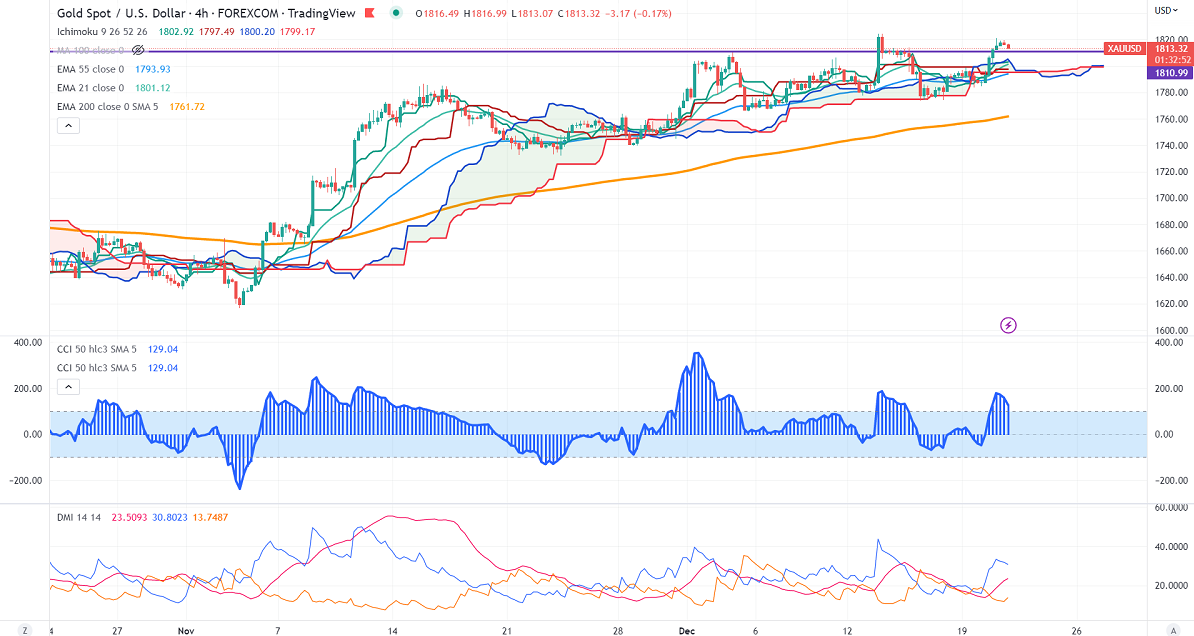Select the DMI 14 14 legend
Image resolution: width=1194 pixels, height=636 pixels.
[x=79, y=517]
